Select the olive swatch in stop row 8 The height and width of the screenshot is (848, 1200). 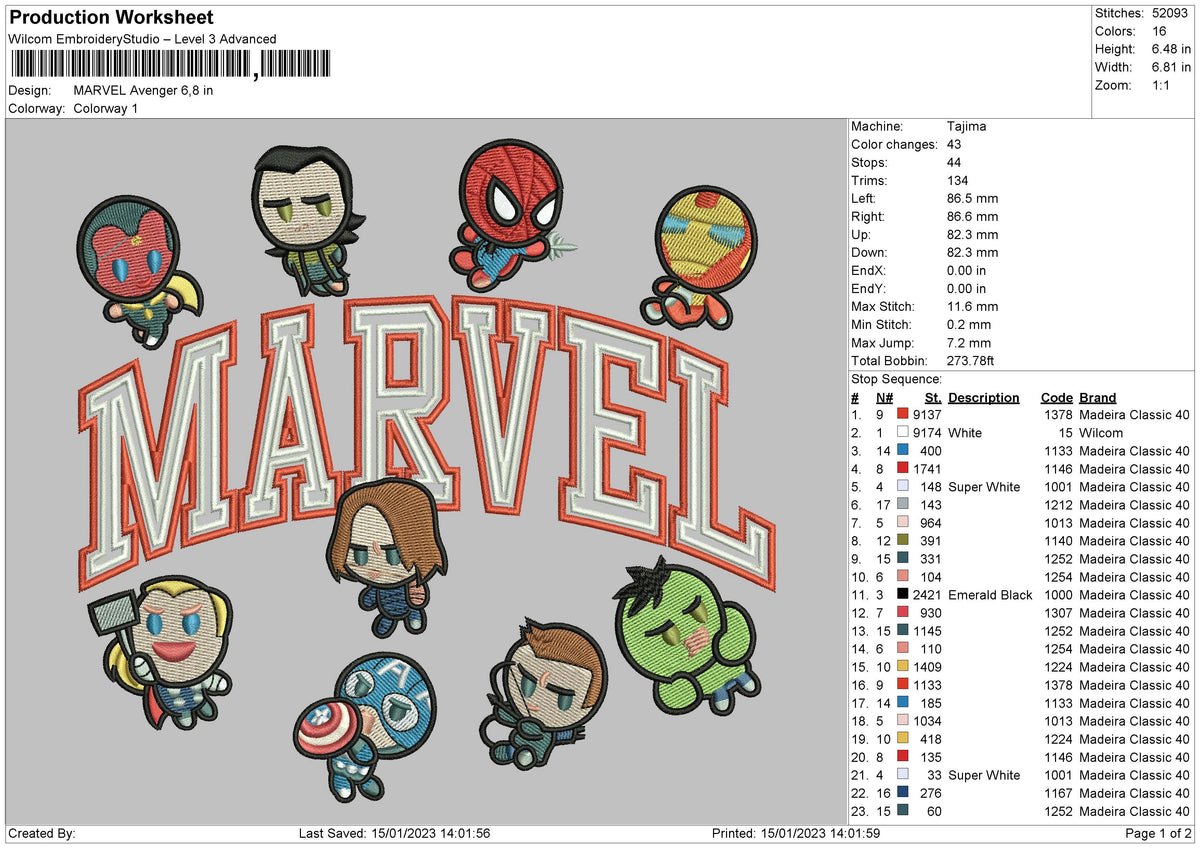(x=902, y=541)
